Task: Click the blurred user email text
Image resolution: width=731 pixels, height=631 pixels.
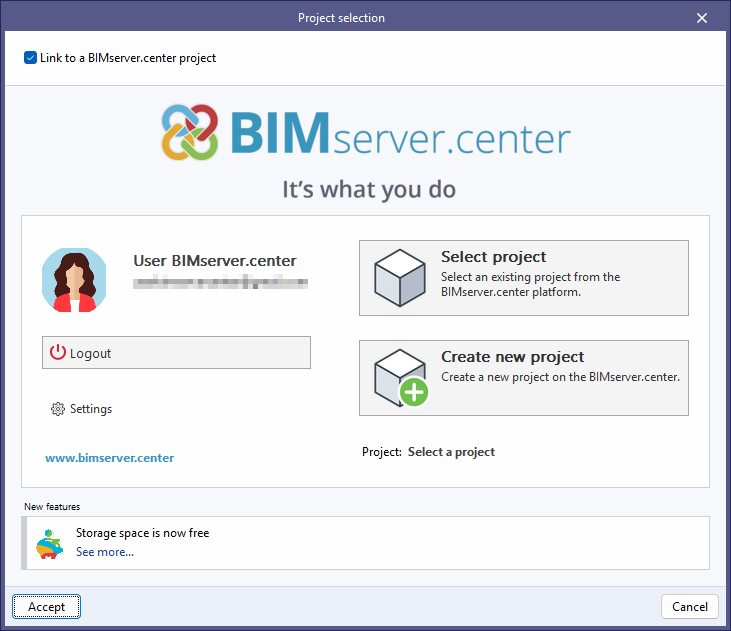Action: click(x=221, y=282)
